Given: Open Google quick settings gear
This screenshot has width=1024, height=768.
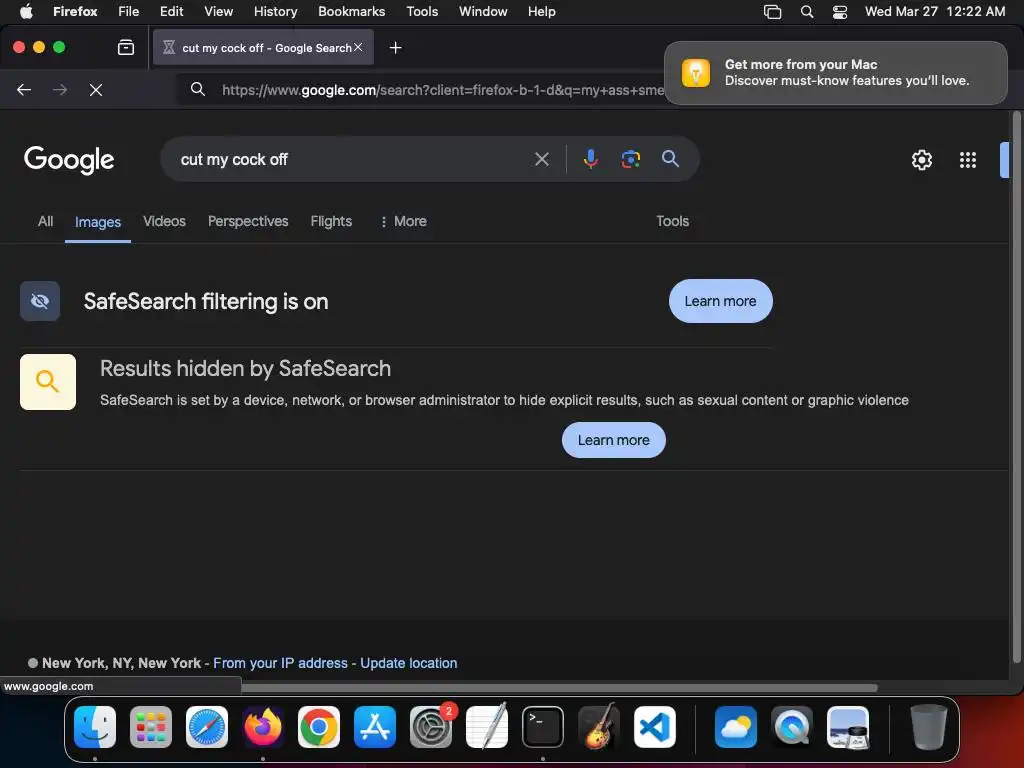Looking at the screenshot, I should click(921, 160).
